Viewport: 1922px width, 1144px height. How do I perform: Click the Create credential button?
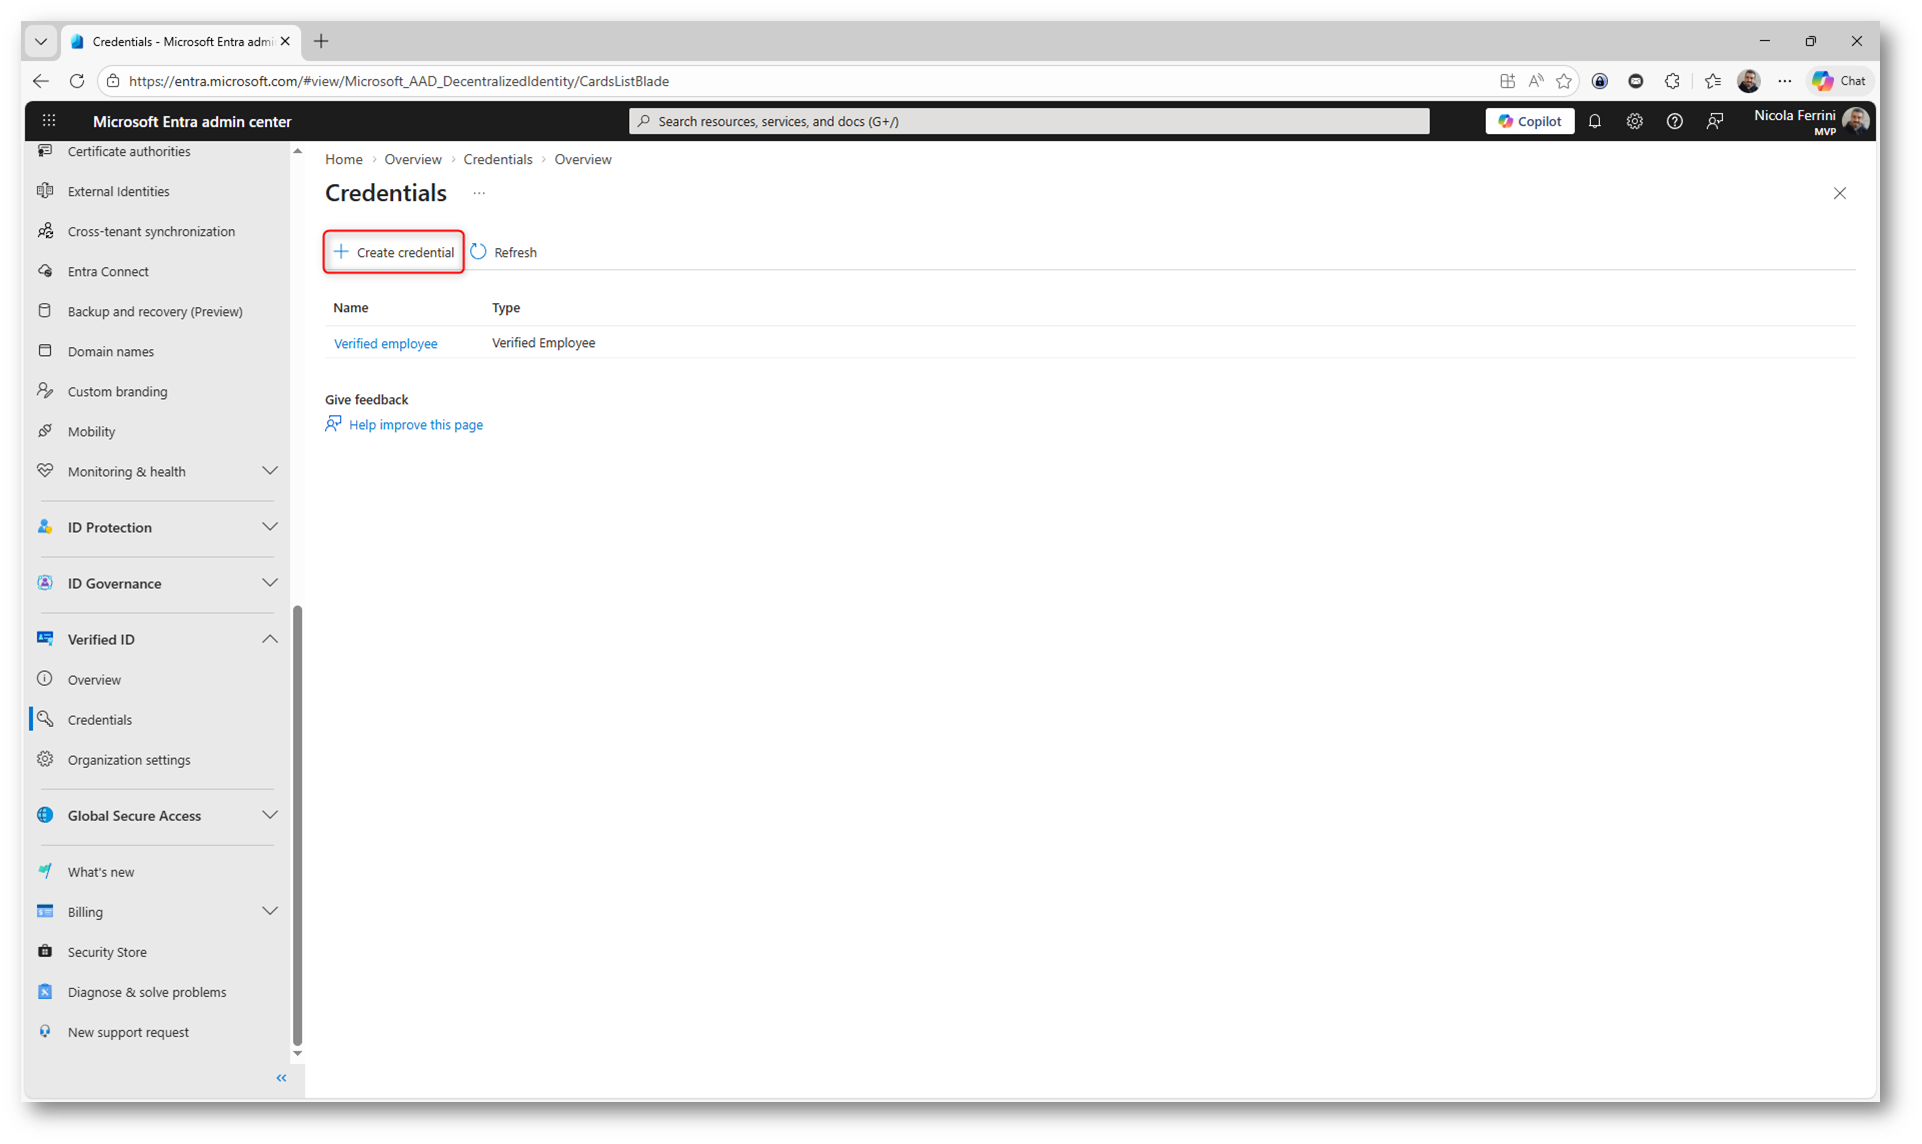click(x=394, y=252)
